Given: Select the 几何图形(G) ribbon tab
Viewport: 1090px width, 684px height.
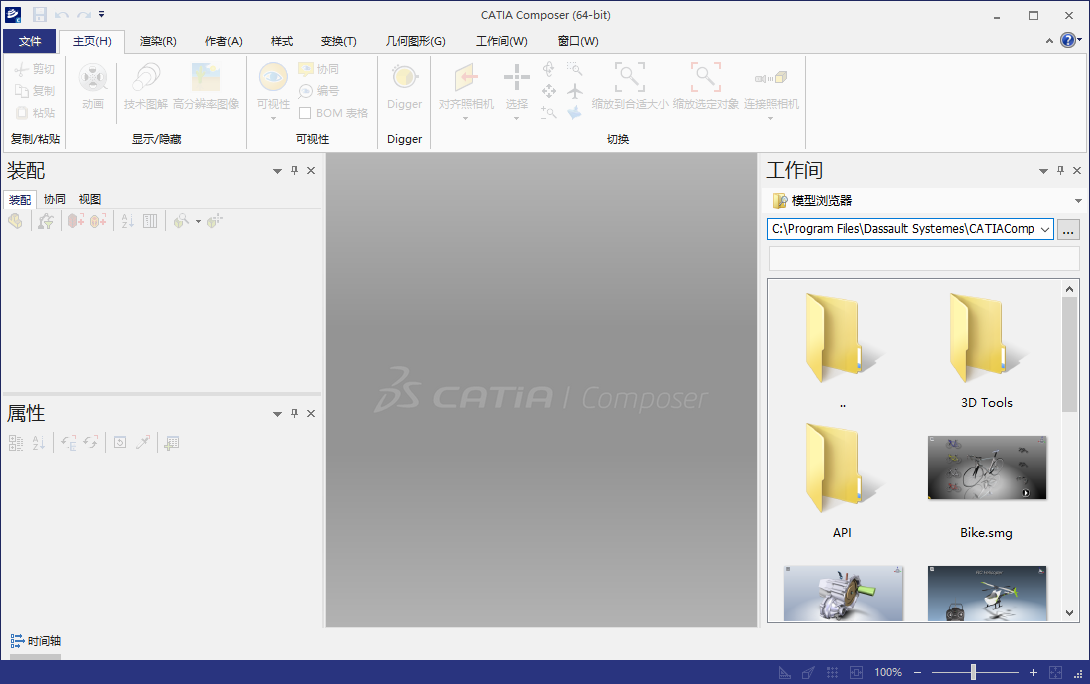Looking at the screenshot, I should coord(415,41).
